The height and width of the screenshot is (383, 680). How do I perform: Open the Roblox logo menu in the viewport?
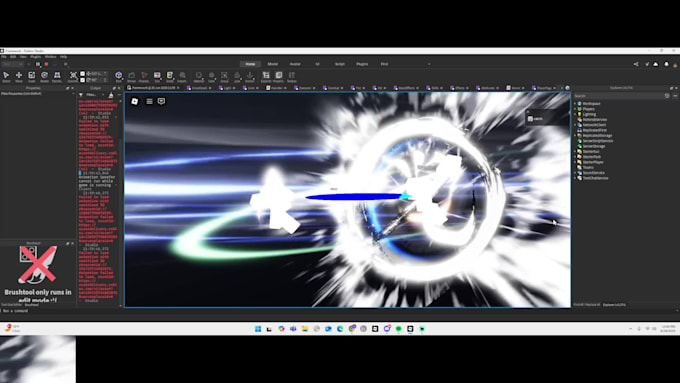click(134, 101)
